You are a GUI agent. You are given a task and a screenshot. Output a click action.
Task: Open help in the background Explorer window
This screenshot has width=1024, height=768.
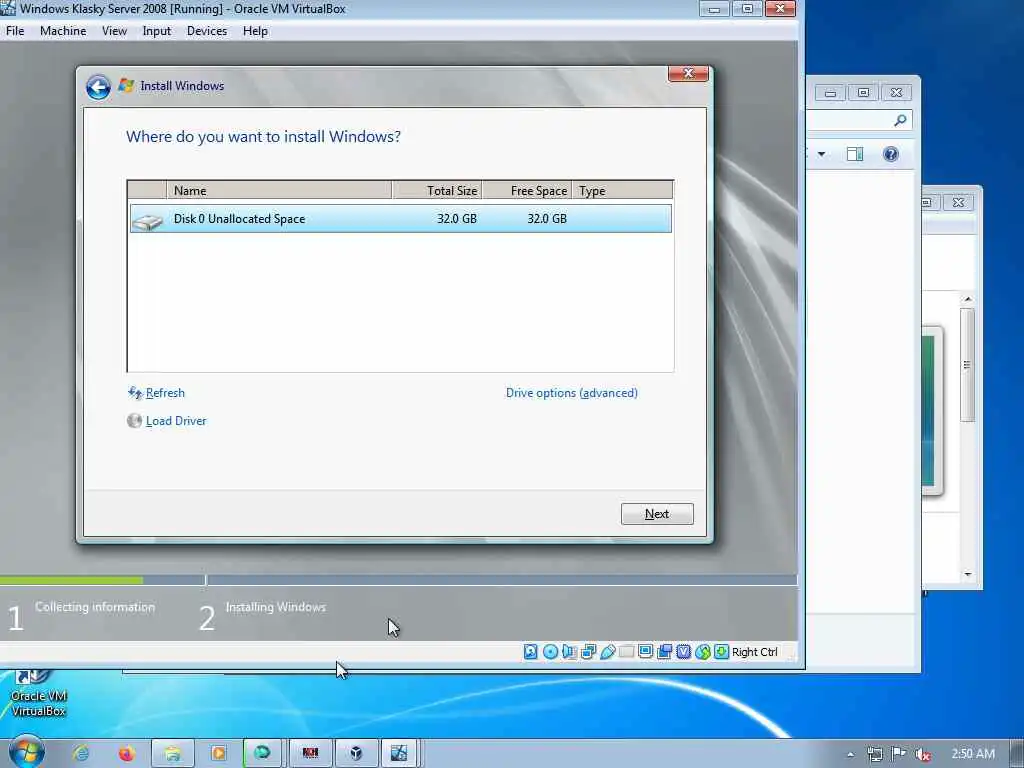(891, 154)
